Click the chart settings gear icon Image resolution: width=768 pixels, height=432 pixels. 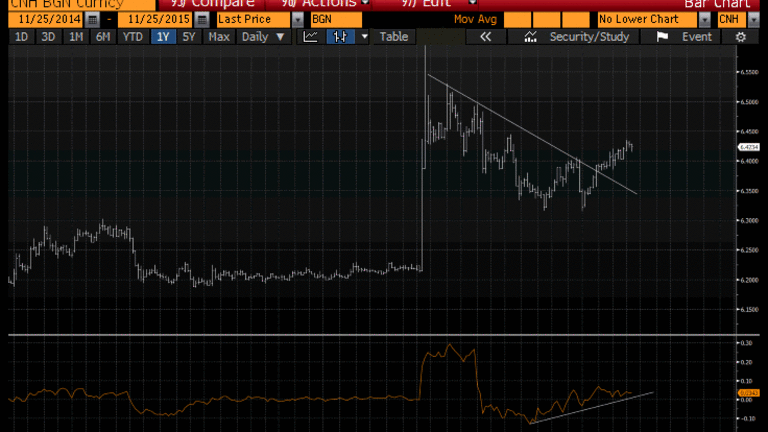click(740, 36)
